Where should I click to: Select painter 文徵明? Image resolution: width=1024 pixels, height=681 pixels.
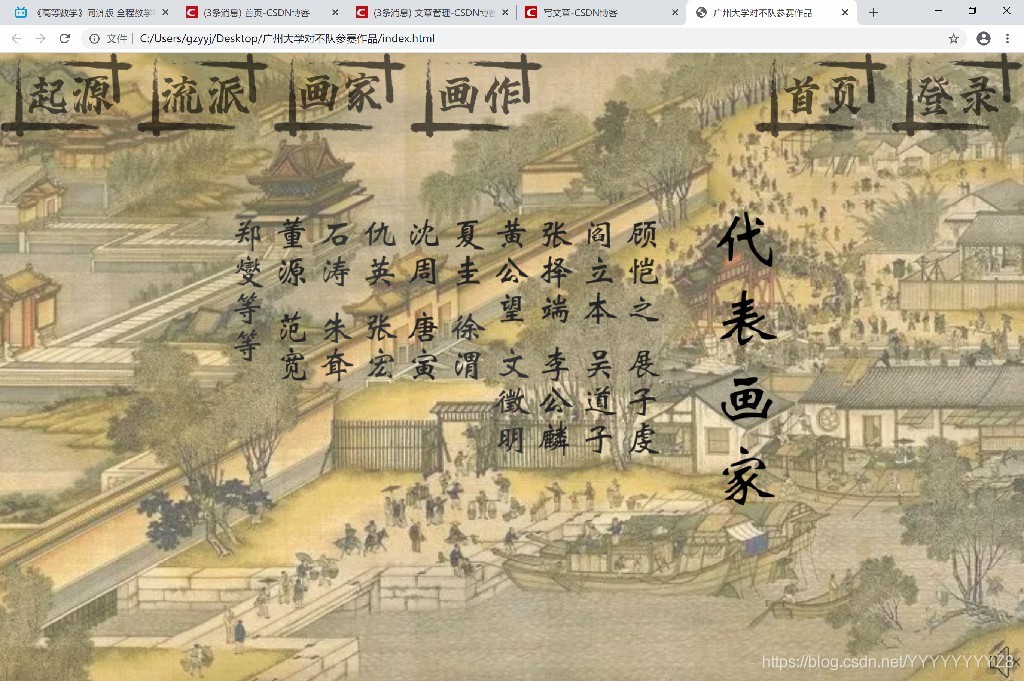[x=512, y=402]
